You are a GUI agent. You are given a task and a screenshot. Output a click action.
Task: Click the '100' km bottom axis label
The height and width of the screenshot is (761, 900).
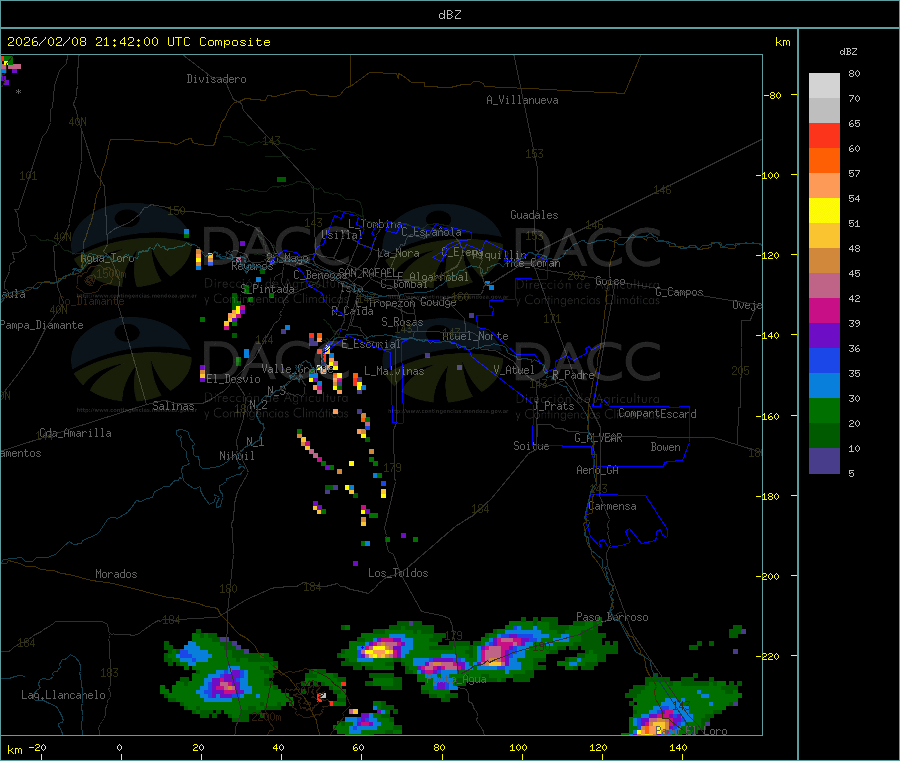pyautogui.click(x=518, y=747)
